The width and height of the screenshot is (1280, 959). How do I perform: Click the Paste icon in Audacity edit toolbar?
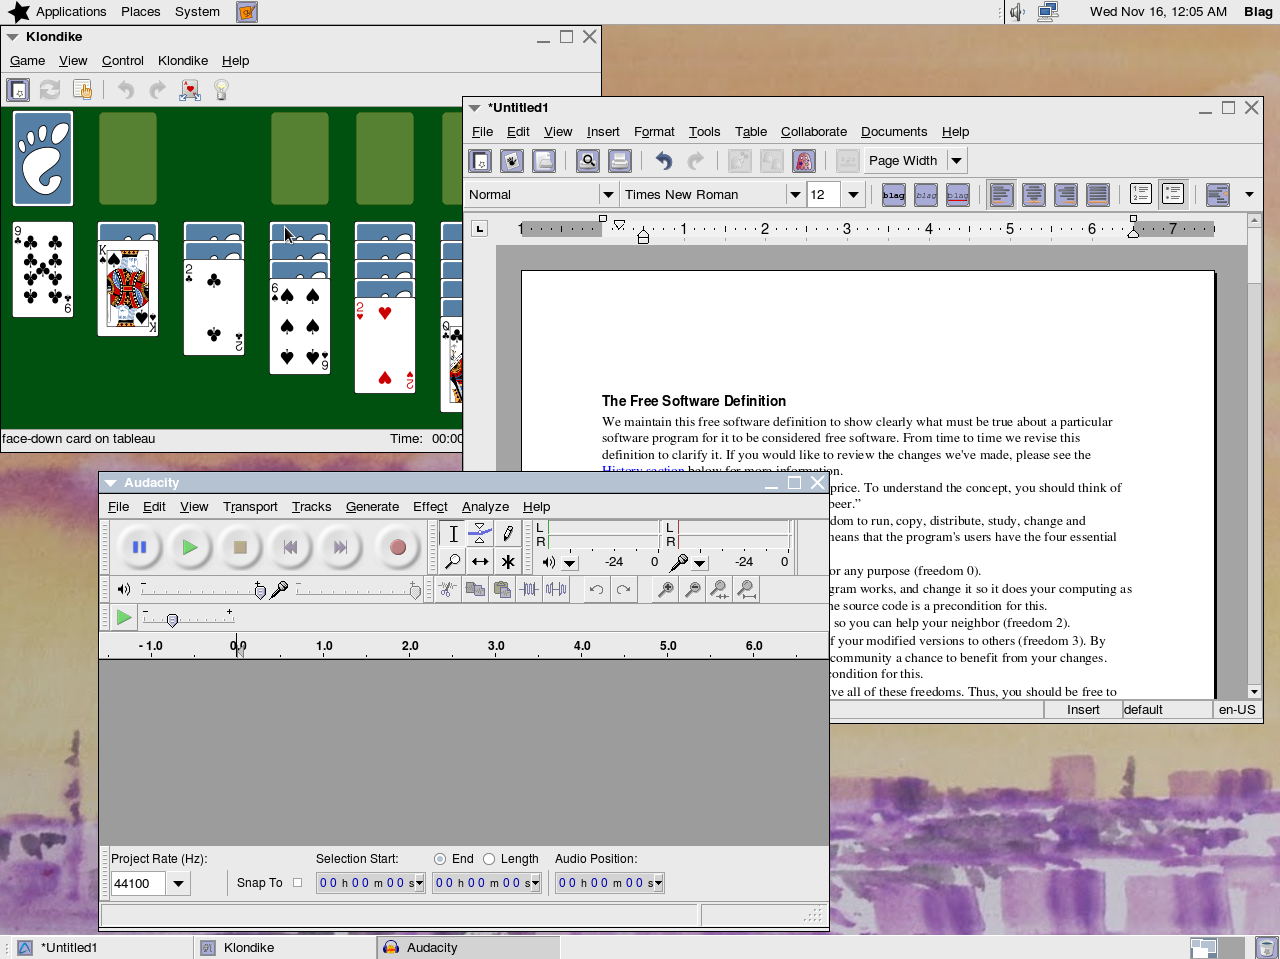pyautogui.click(x=502, y=590)
